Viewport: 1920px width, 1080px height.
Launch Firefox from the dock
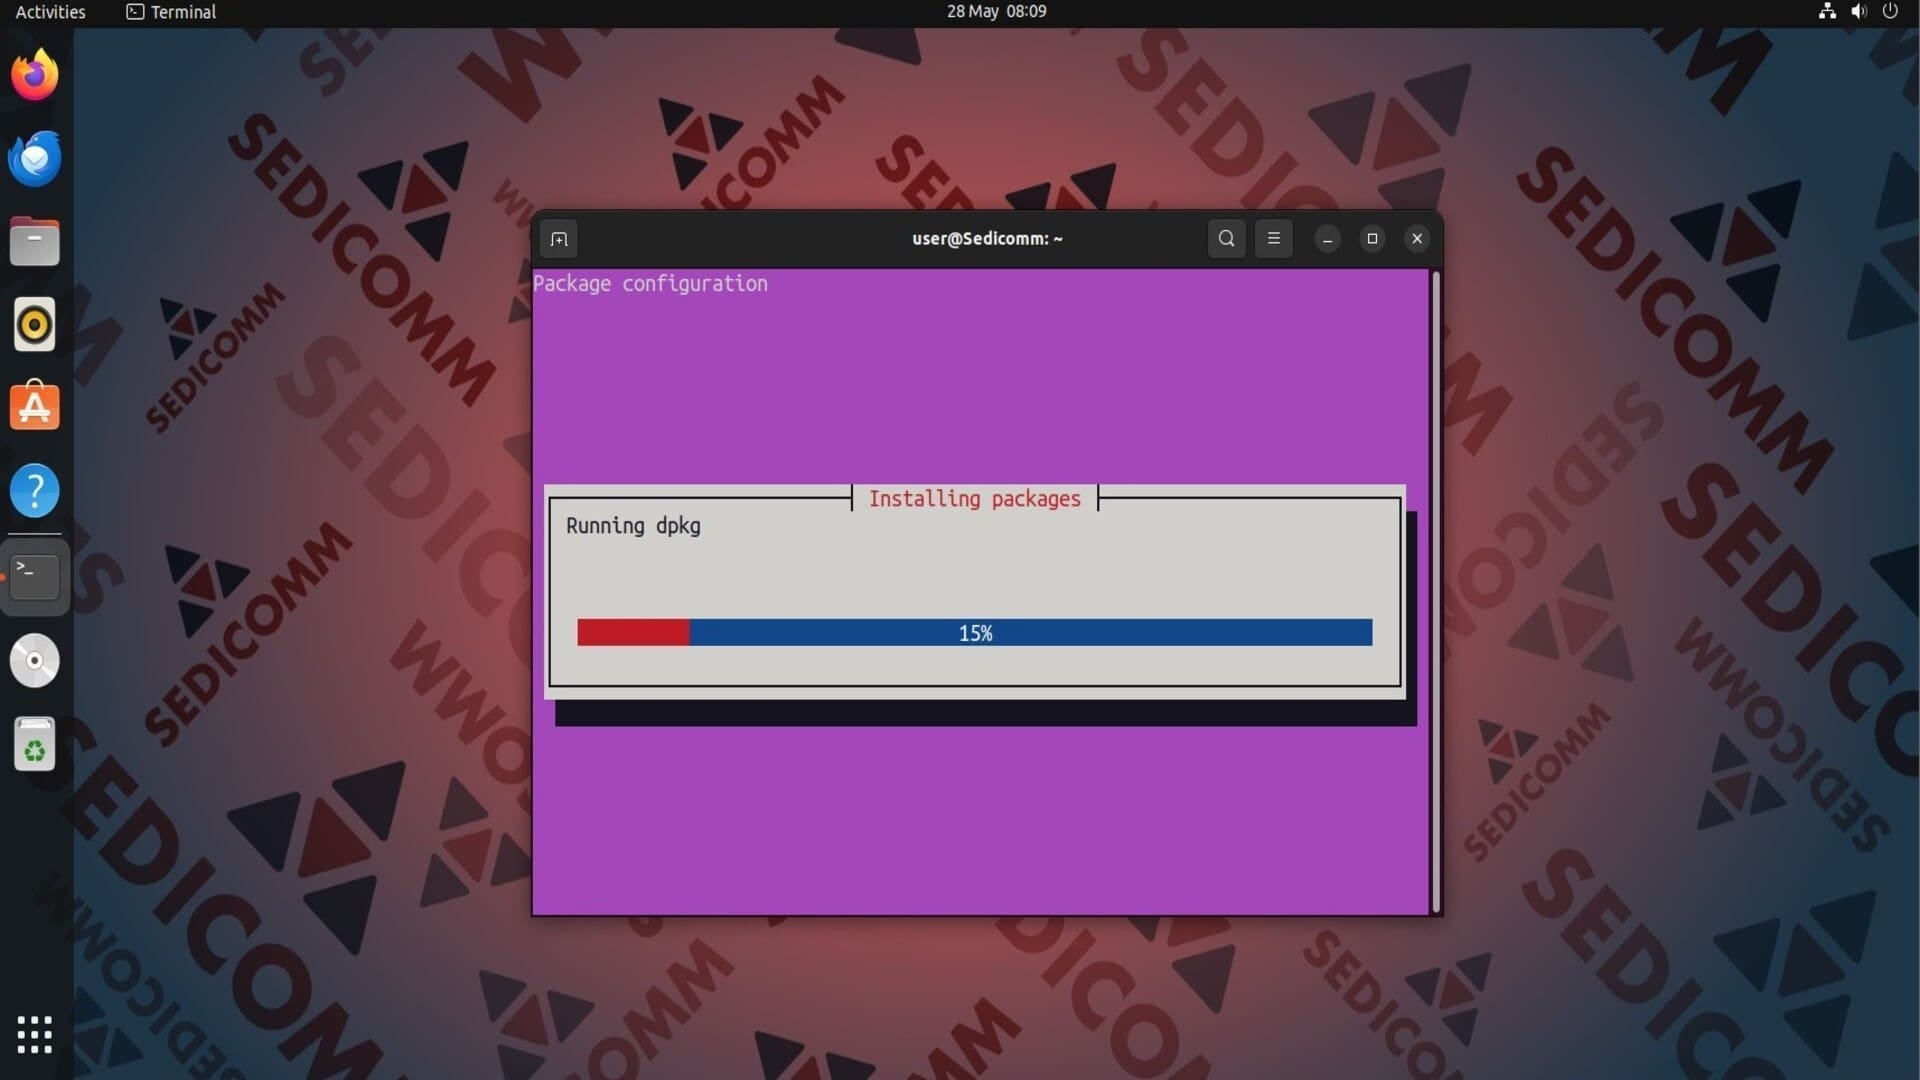click(x=35, y=75)
